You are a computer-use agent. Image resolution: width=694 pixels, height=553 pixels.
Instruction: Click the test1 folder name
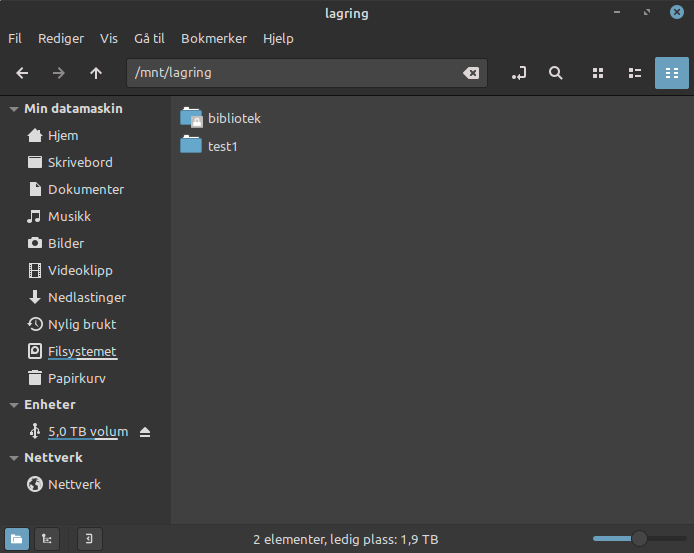223,147
